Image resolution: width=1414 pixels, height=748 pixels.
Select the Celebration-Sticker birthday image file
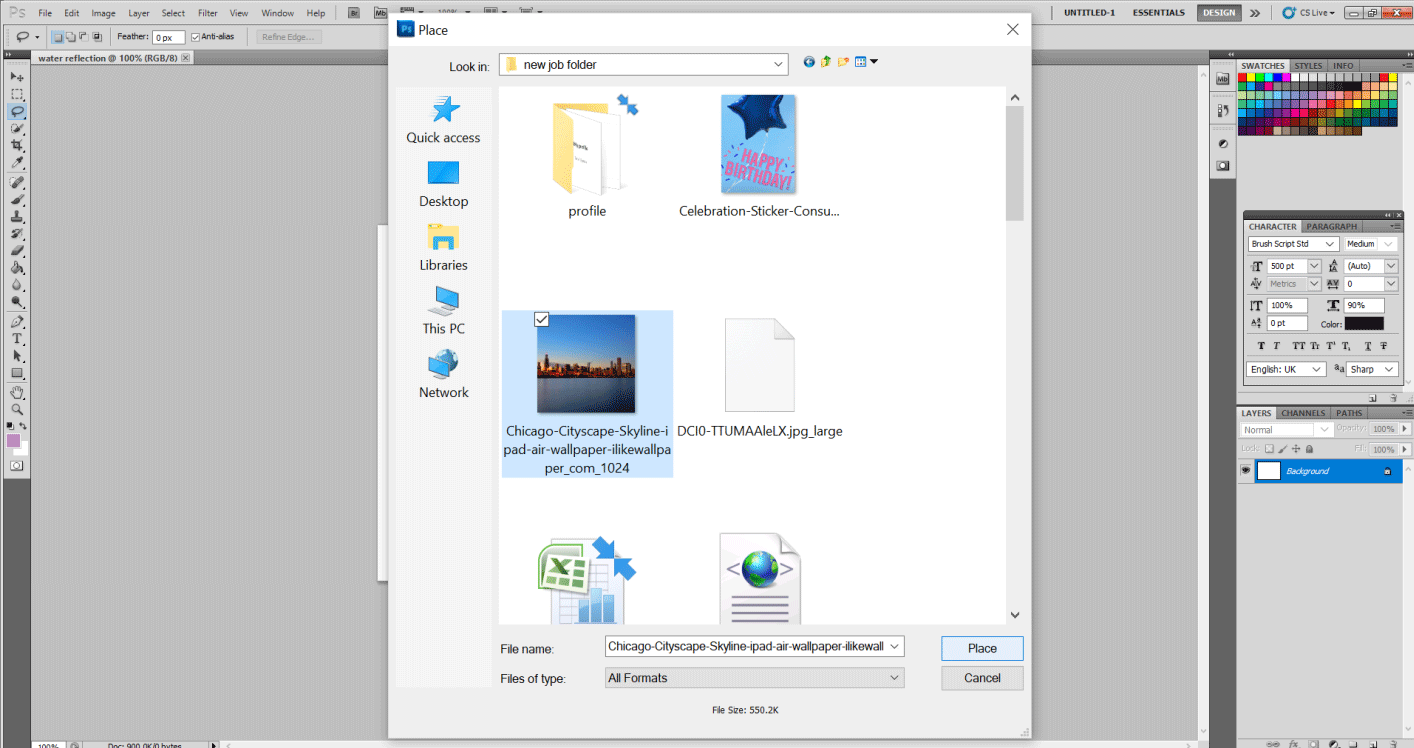[759, 156]
